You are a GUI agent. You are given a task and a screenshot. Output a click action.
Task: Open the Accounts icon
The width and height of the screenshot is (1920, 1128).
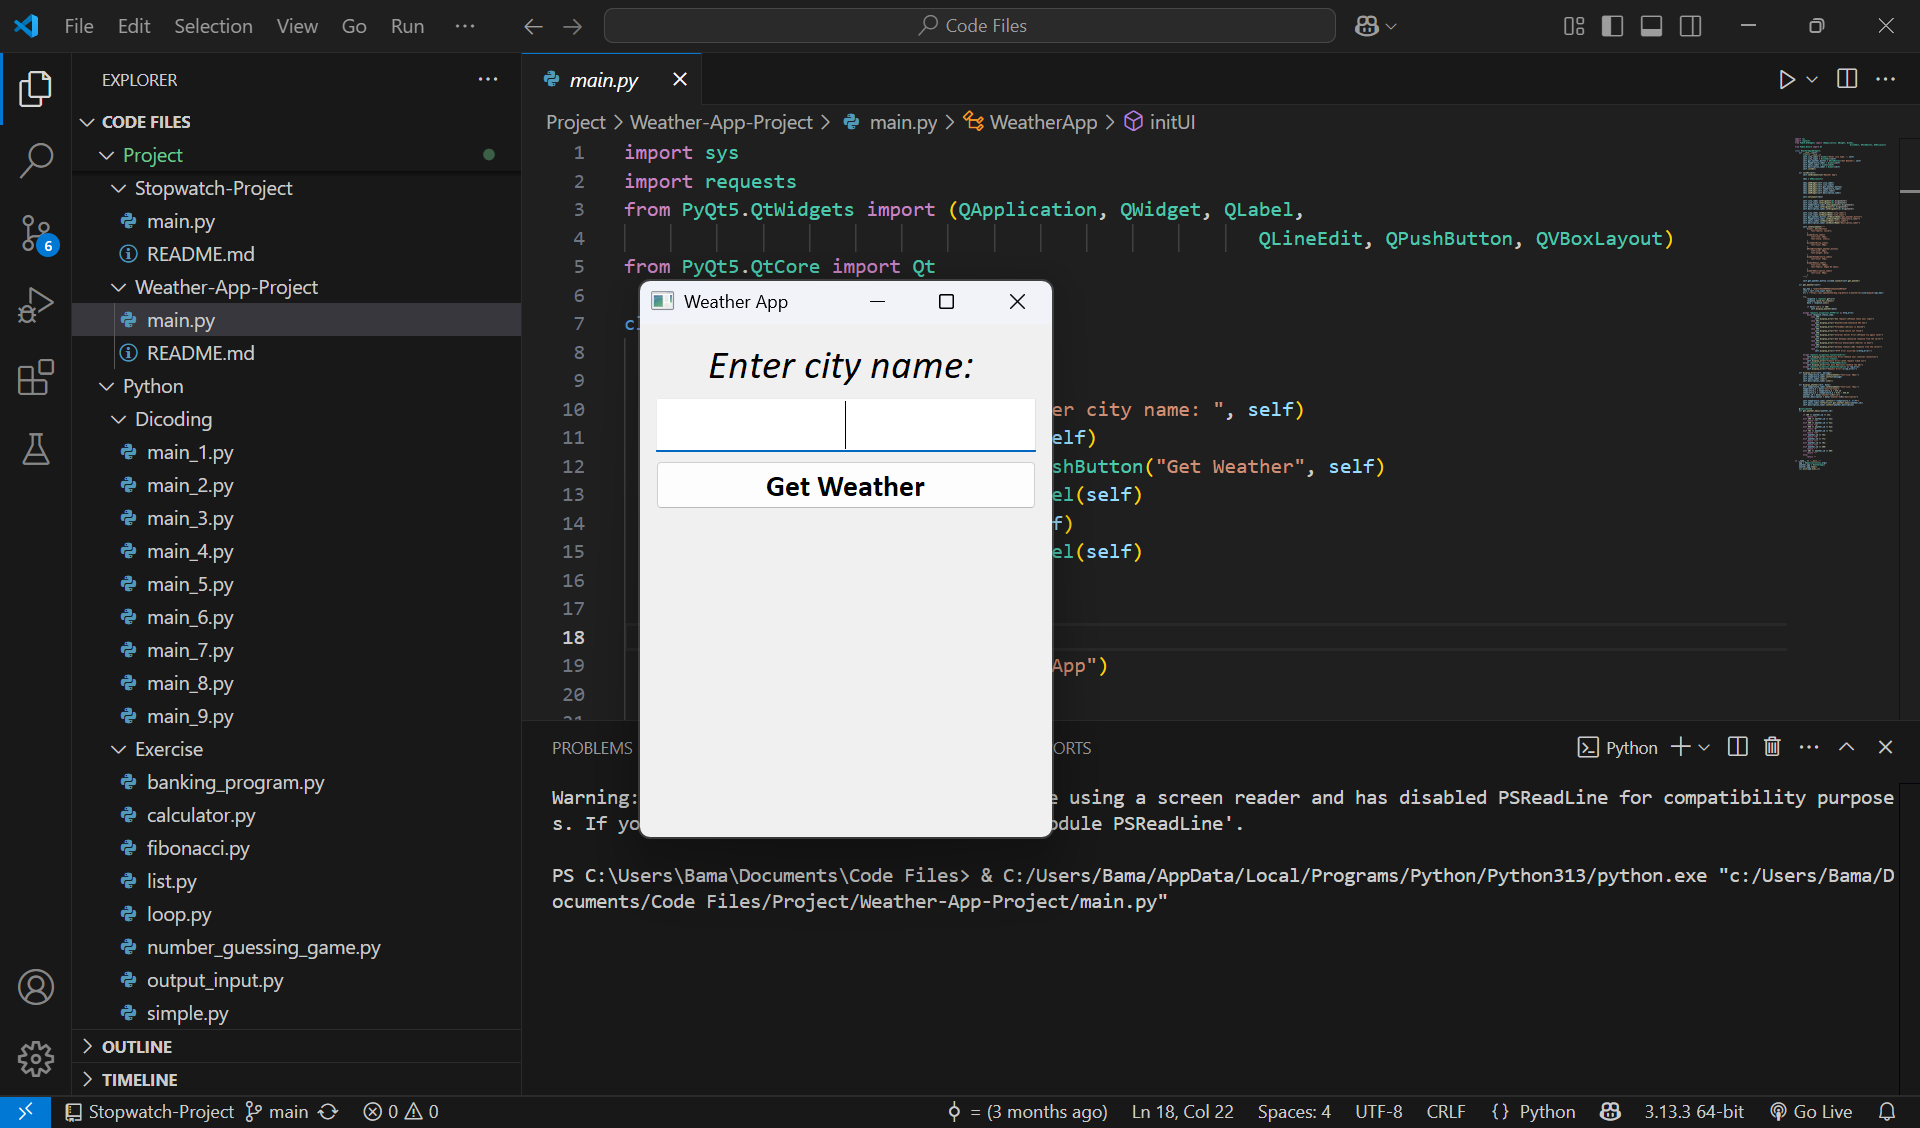pyautogui.click(x=36, y=987)
